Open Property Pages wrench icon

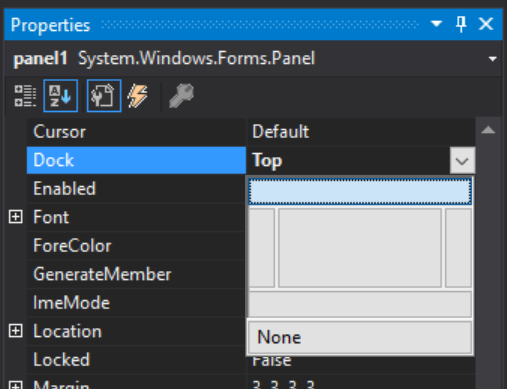point(181,96)
